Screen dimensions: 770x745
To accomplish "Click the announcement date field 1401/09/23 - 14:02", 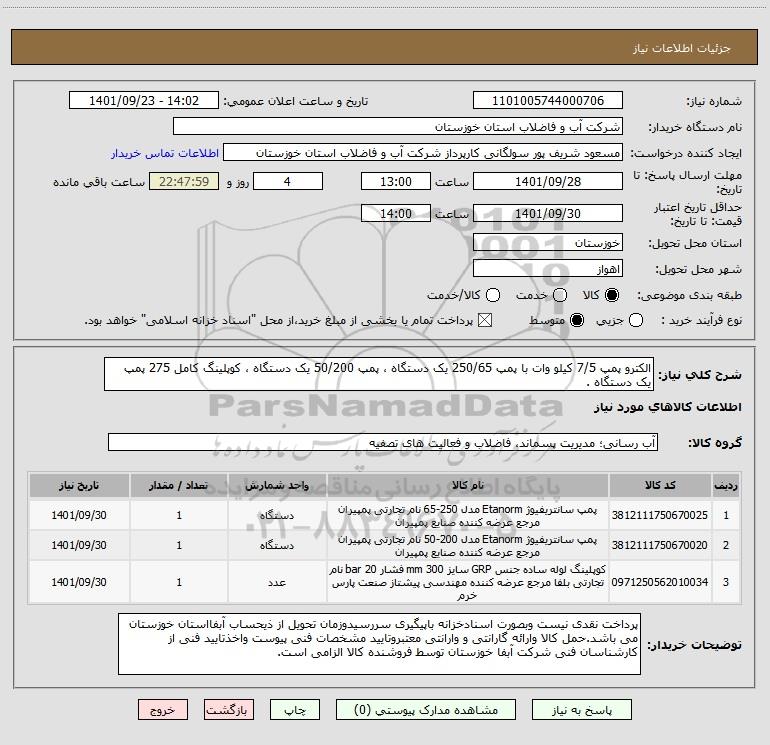I will tap(144, 101).
